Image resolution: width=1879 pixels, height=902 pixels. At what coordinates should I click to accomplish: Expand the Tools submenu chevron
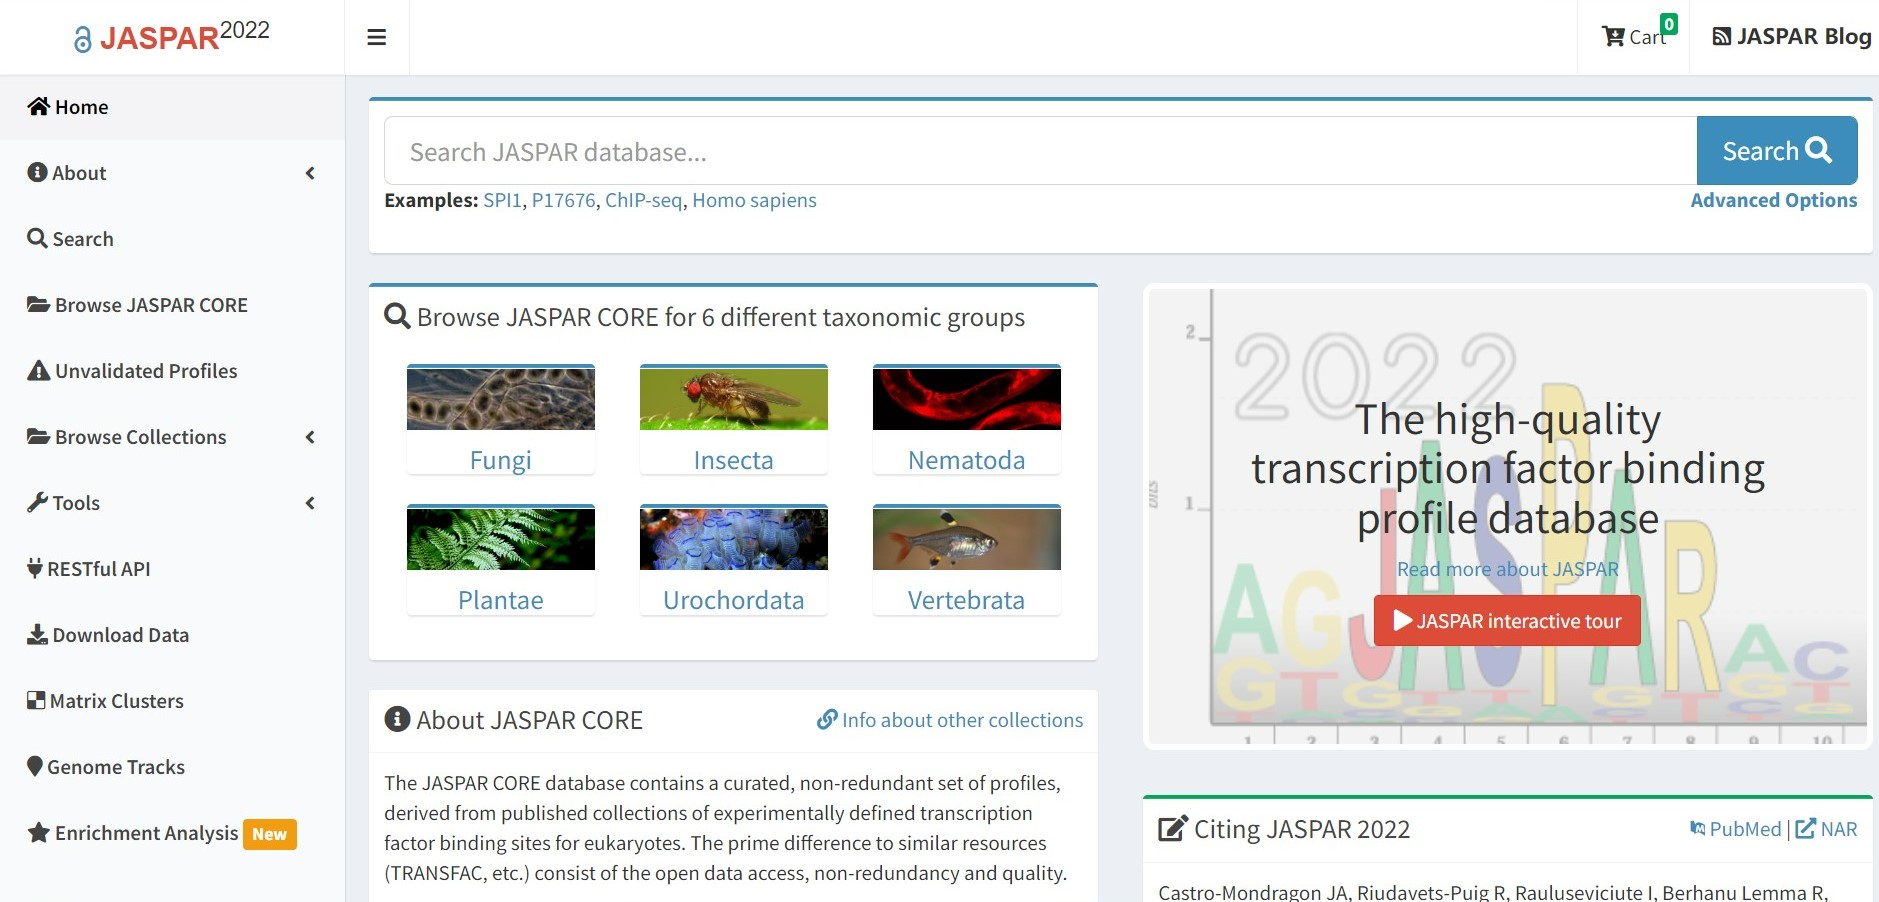click(310, 503)
